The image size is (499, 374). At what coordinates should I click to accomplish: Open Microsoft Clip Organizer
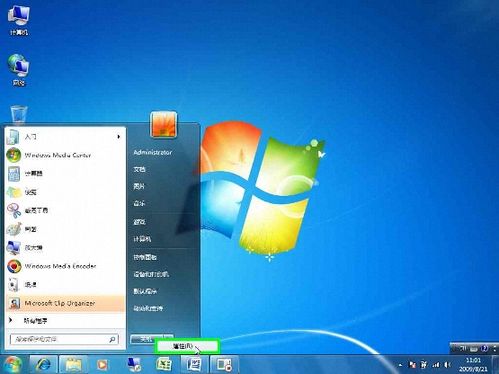pos(65,303)
